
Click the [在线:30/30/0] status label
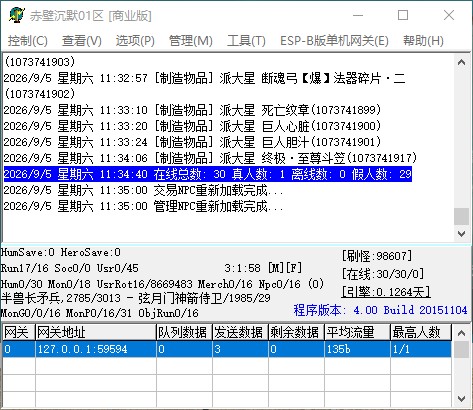[x=383, y=274]
